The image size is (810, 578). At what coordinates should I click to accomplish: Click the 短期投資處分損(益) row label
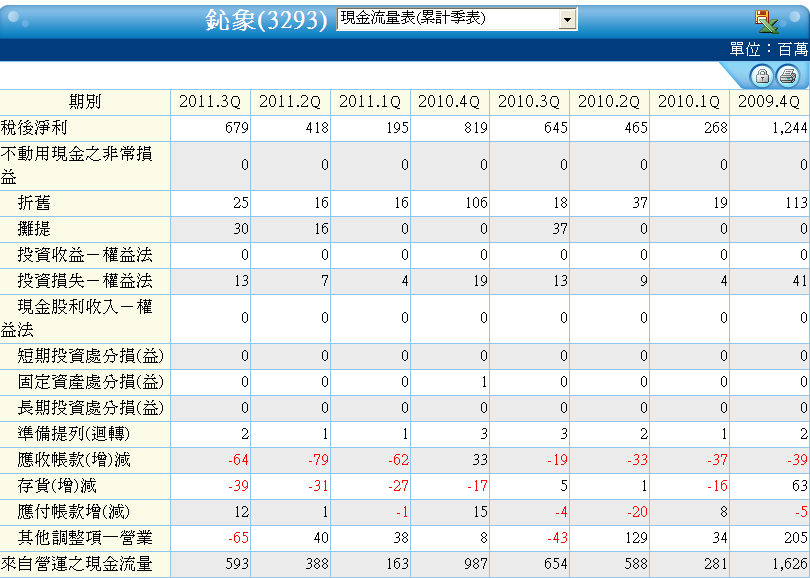point(90,356)
